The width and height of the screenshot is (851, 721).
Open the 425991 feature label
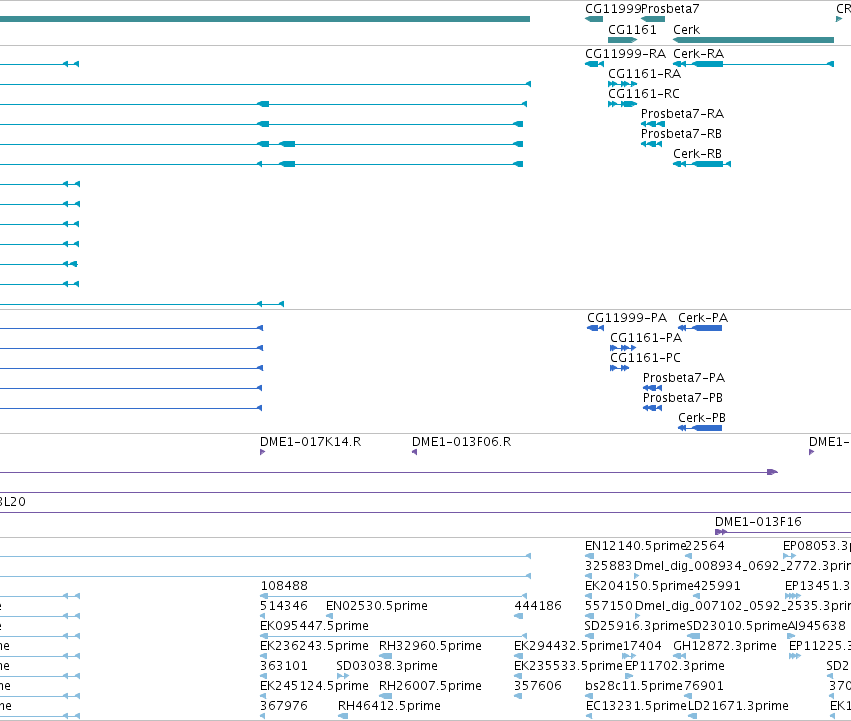tap(717, 586)
